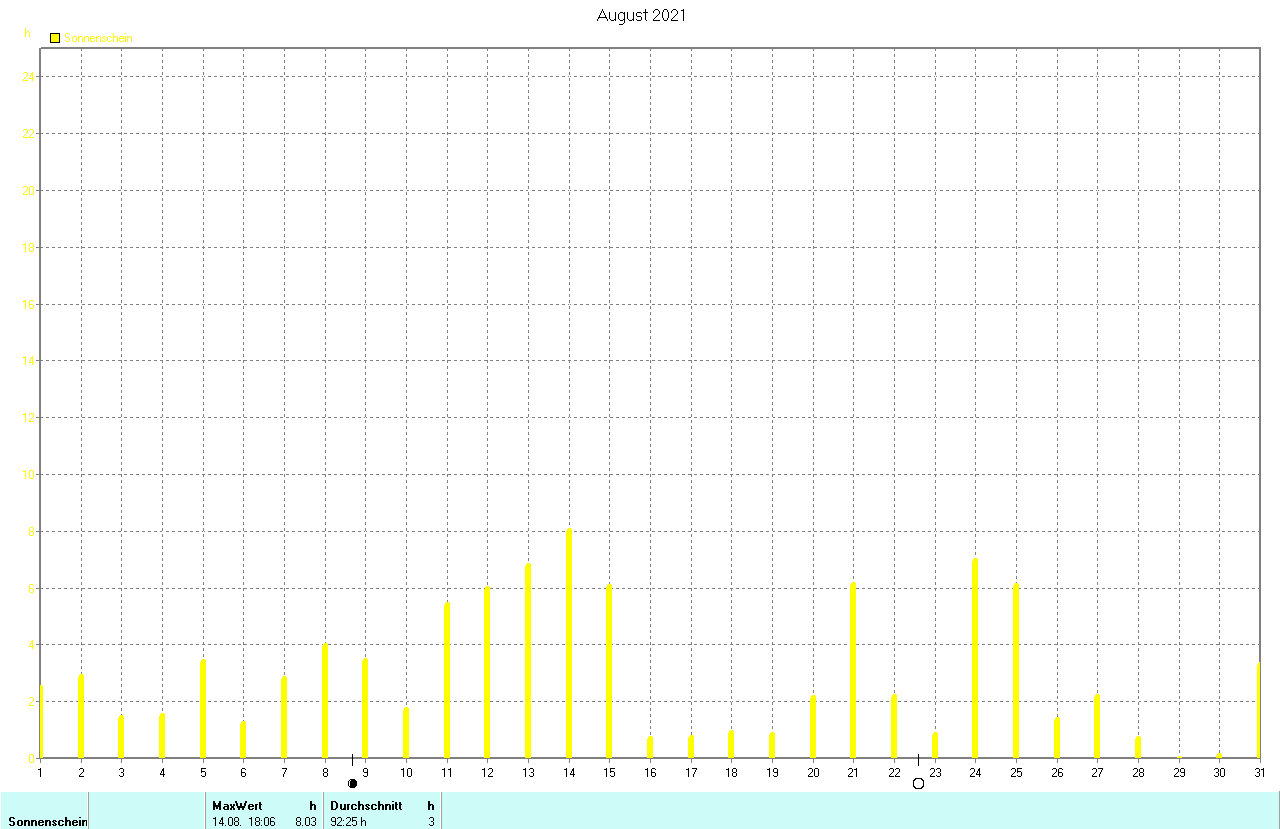
Task: Click the x-axis label 17
Action: pos(691,772)
